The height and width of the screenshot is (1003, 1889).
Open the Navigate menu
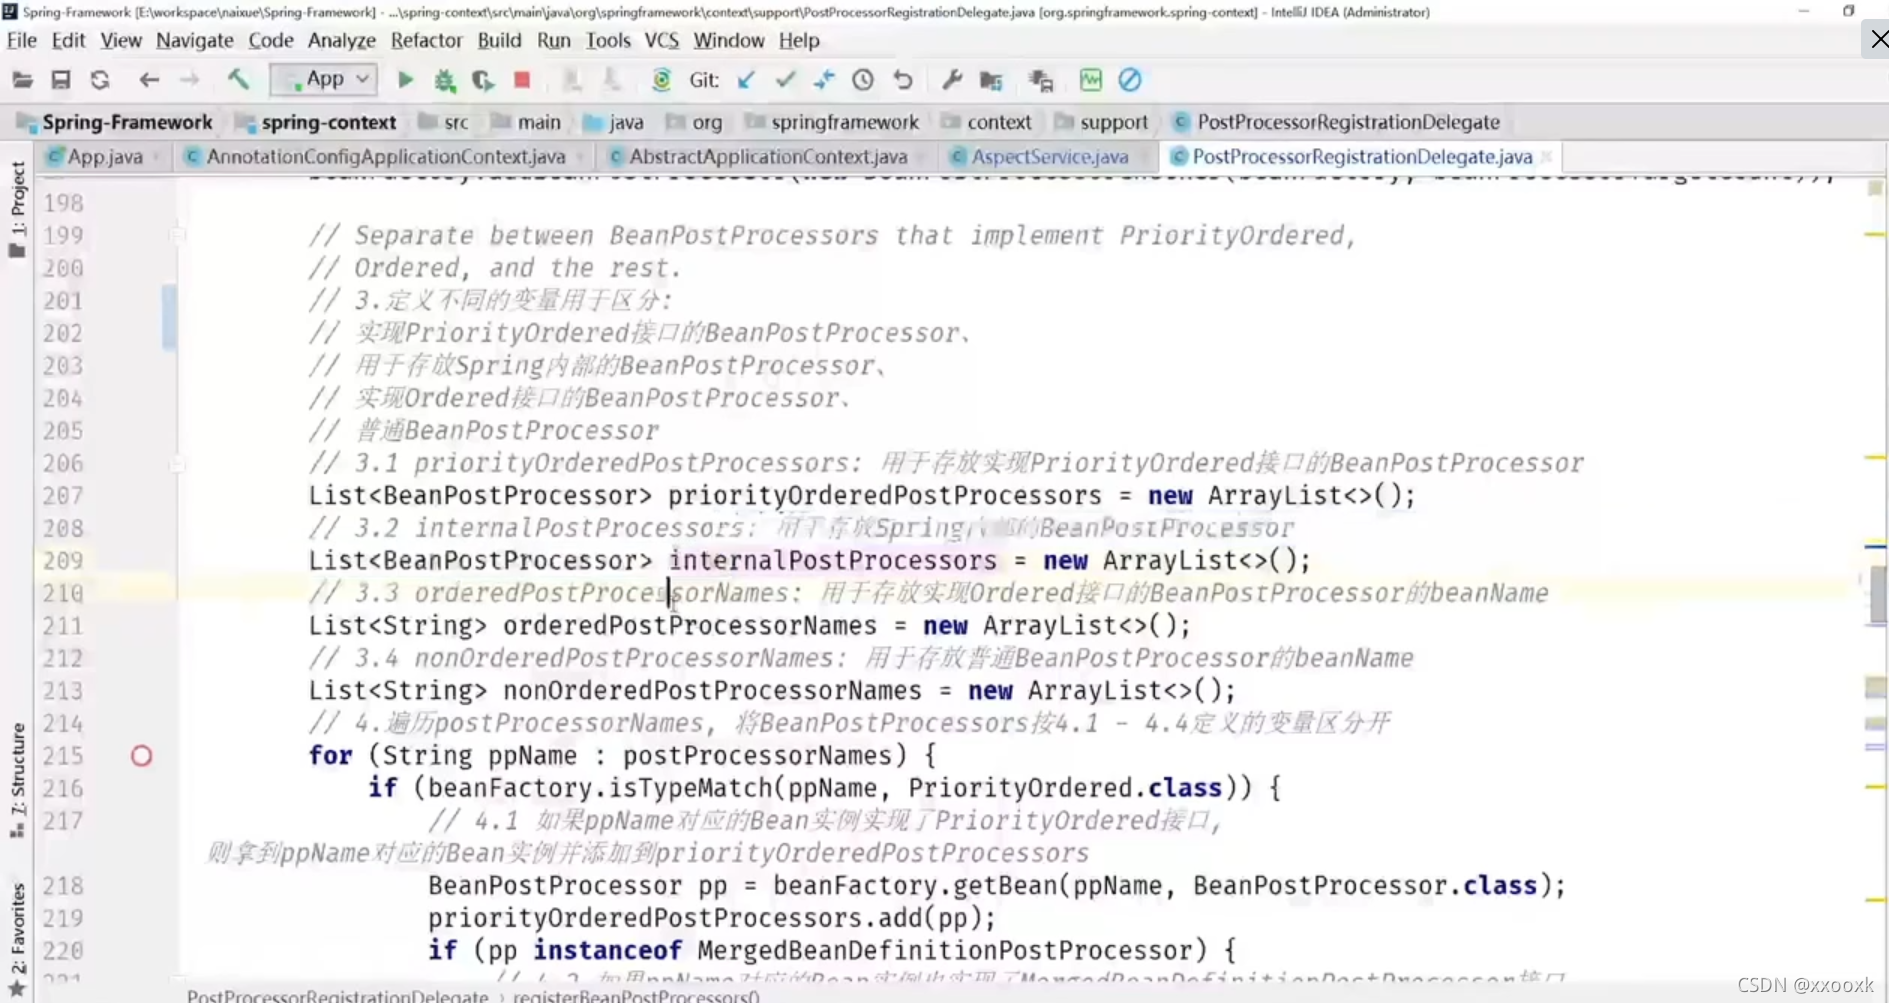pos(195,40)
